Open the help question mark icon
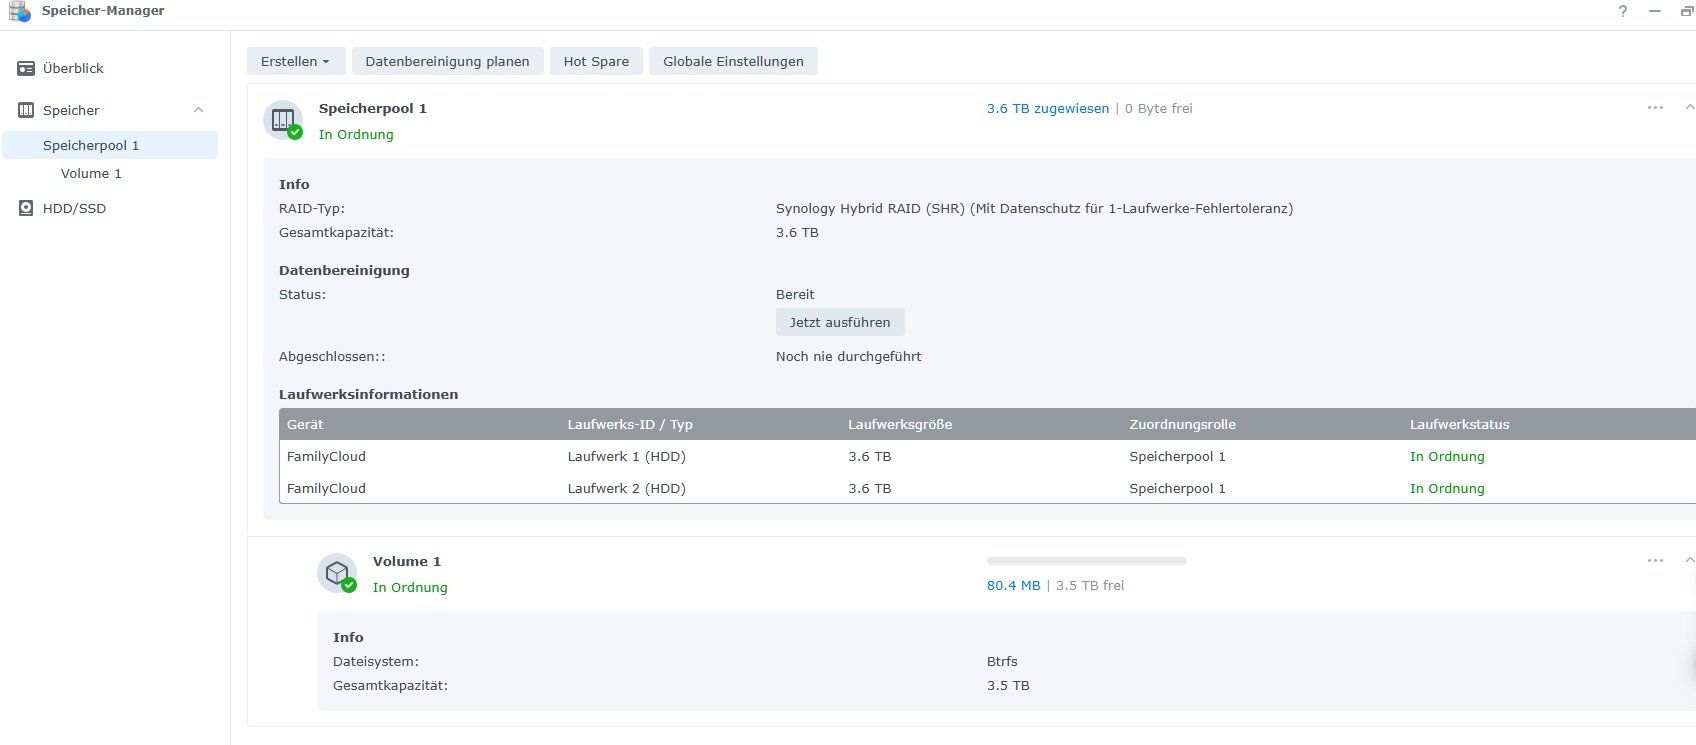 point(1623,11)
